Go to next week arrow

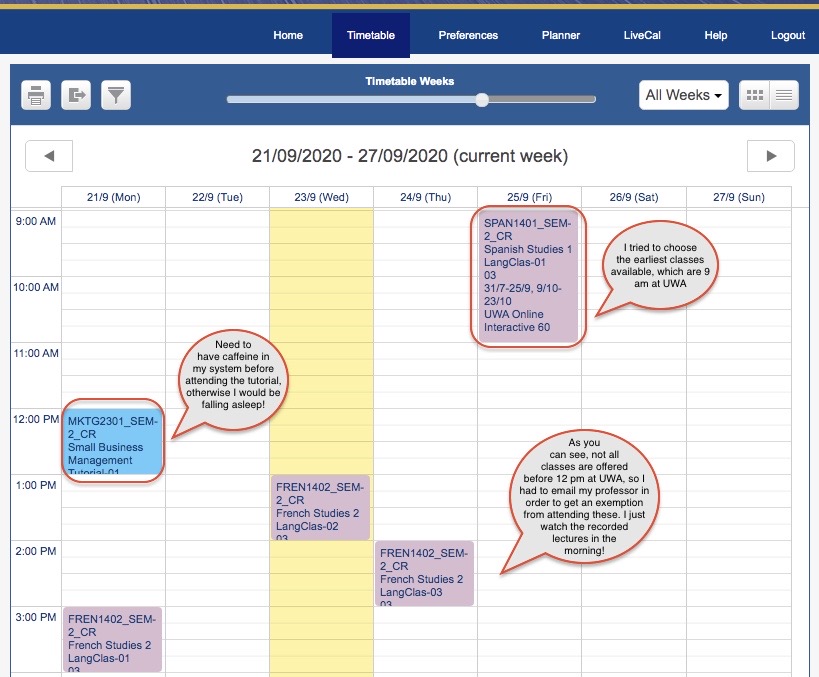(x=770, y=156)
